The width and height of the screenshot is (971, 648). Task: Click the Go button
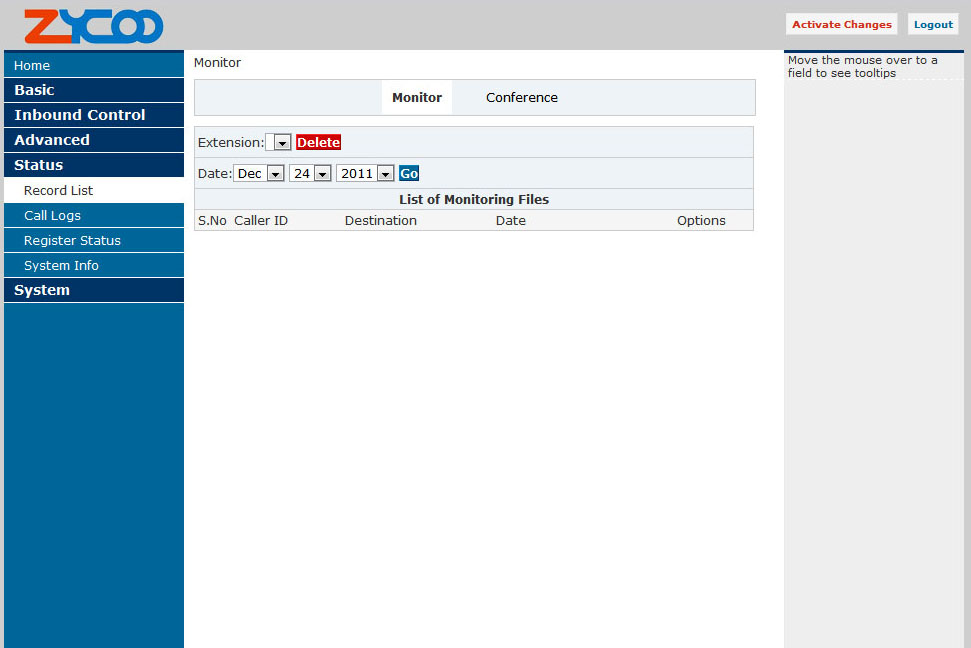coord(409,174)
